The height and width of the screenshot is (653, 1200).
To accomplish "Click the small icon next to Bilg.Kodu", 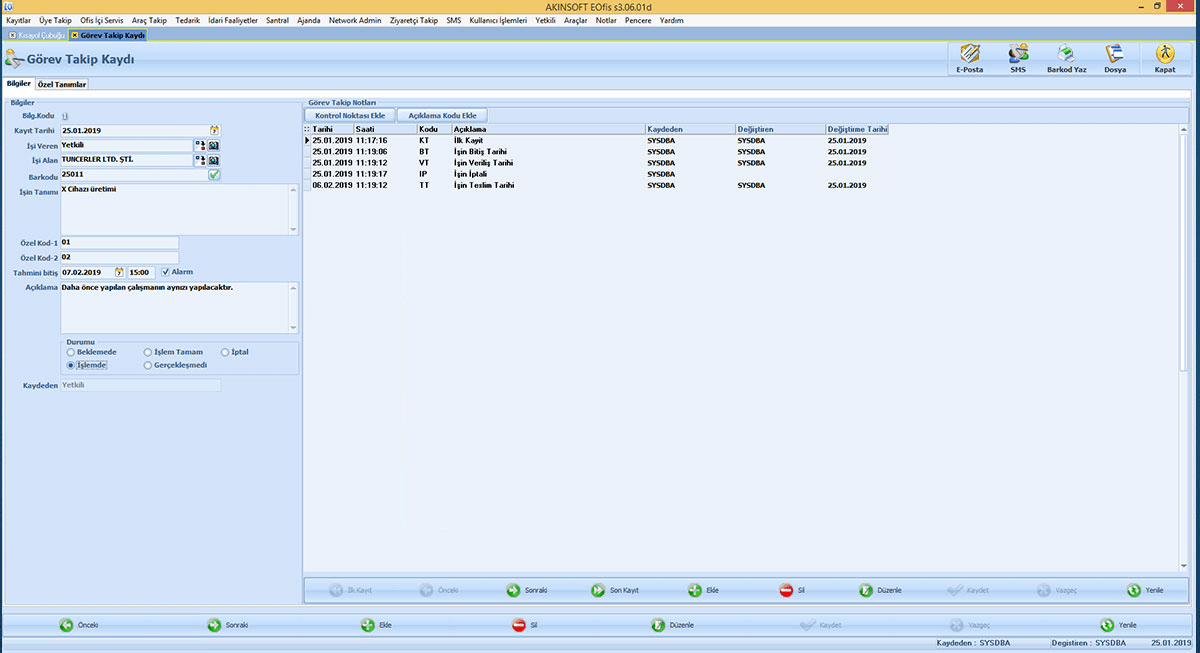I will tap(66, 116).
